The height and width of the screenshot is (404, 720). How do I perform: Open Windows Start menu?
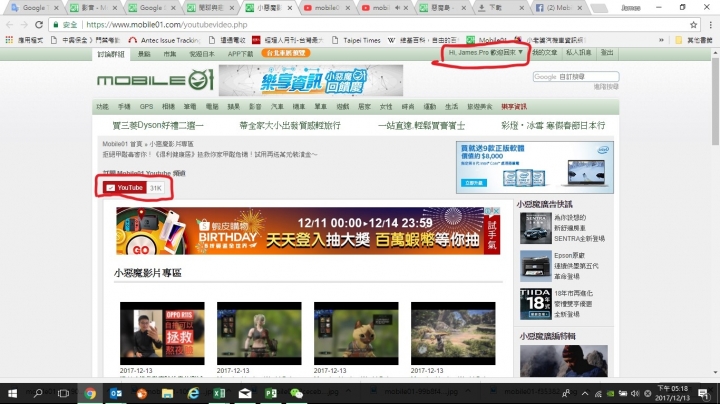12,393
